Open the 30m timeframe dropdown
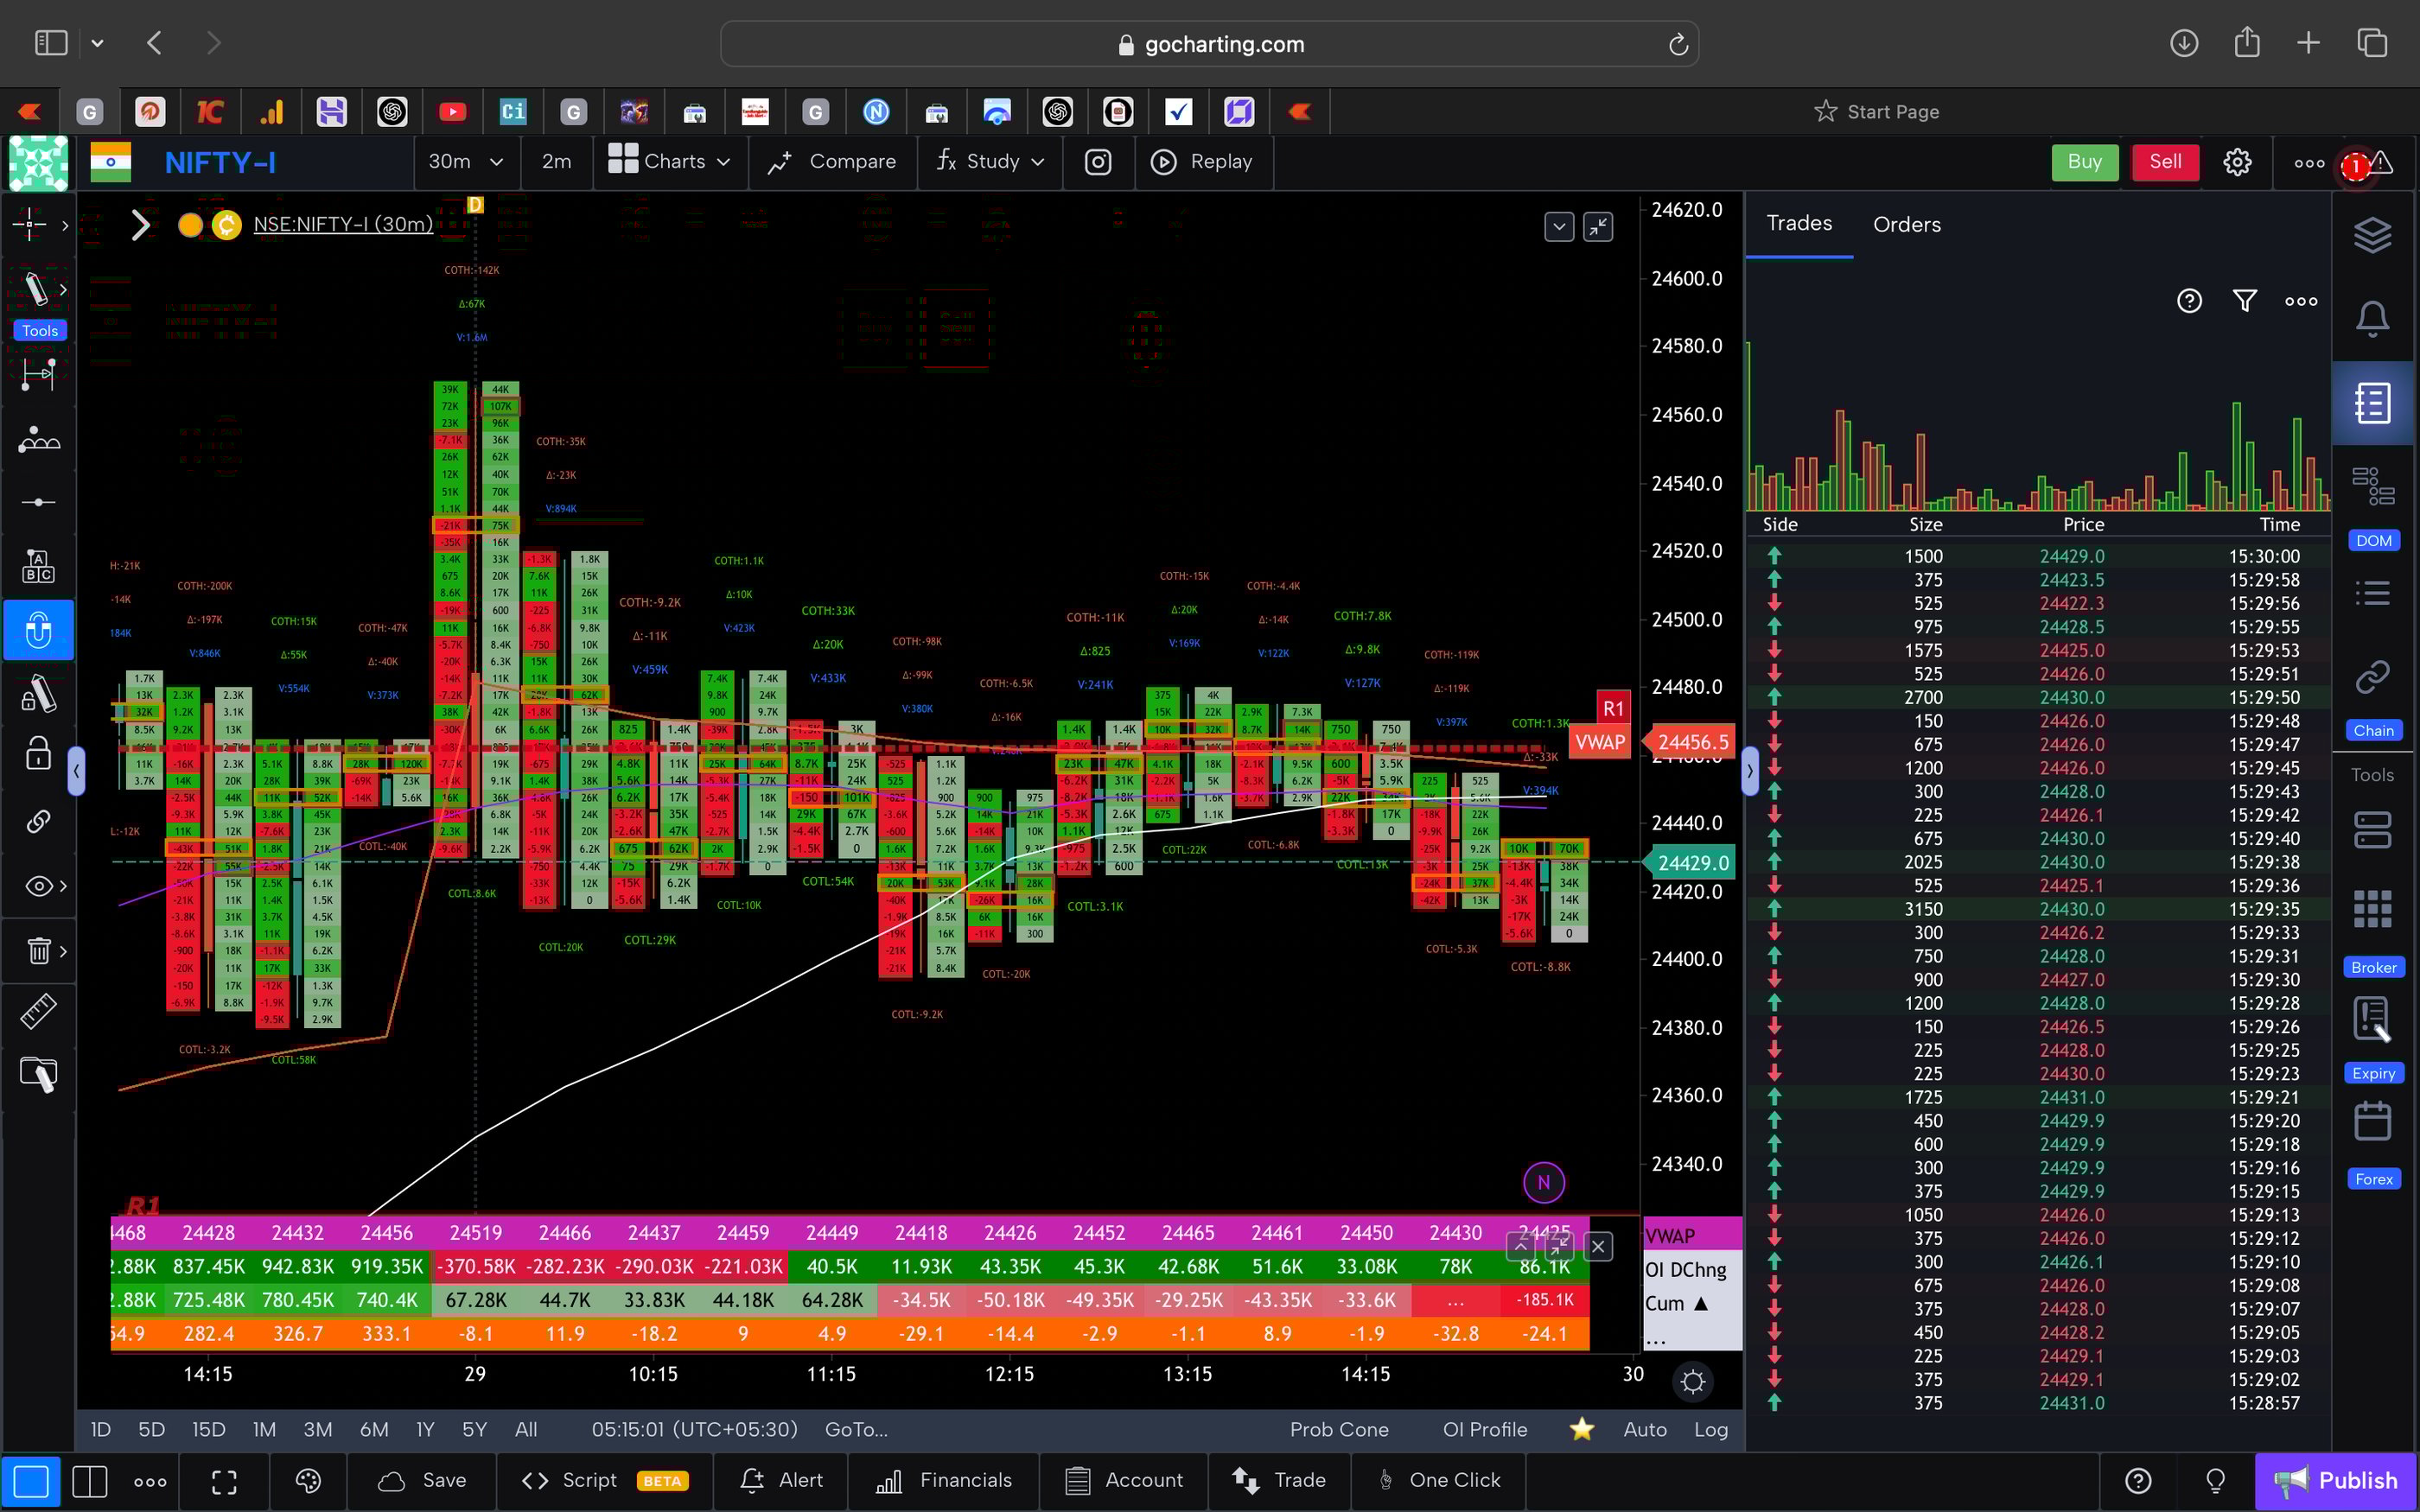The height and width of the screenshot is (1512, 2420). tap(465, 161)
